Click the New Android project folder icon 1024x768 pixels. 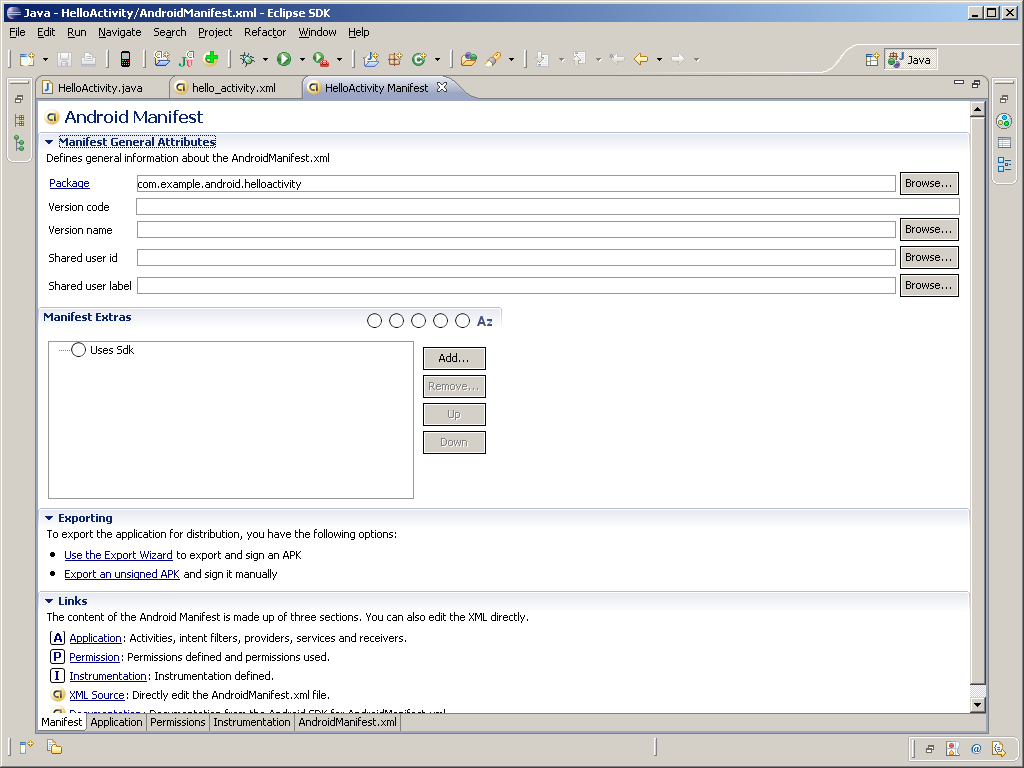coord(161,59)
